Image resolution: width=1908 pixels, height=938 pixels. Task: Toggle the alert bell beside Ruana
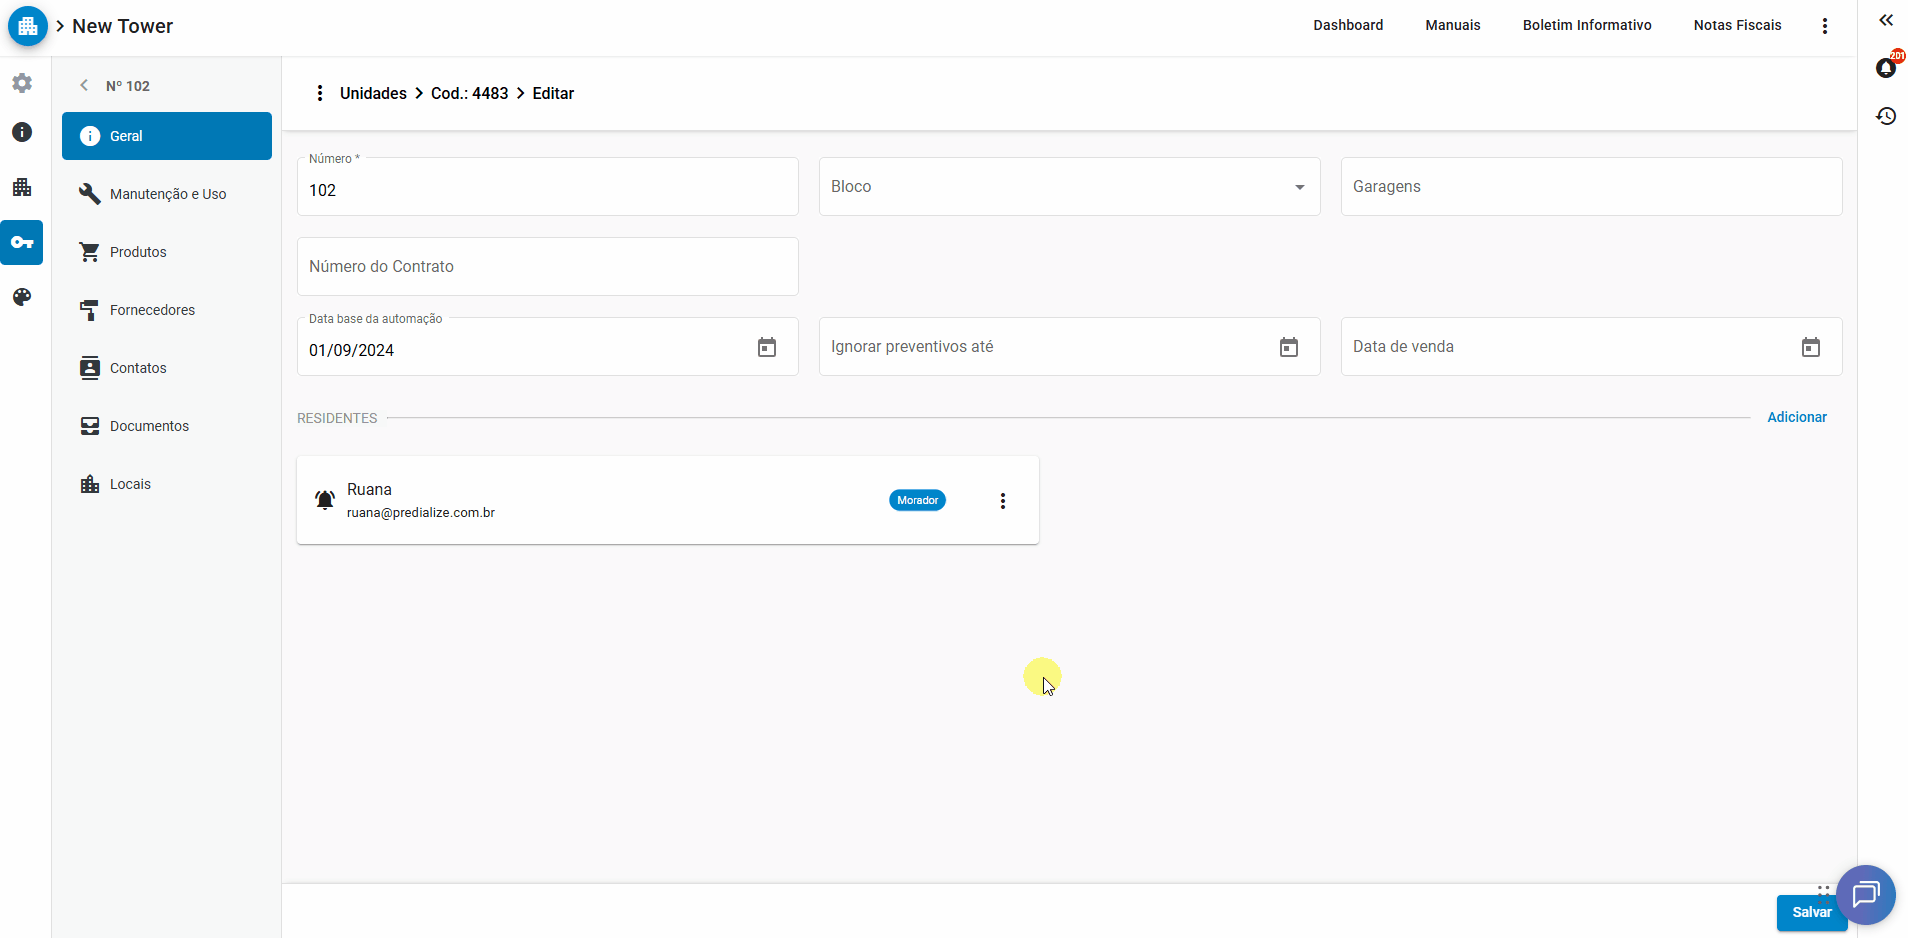coord(325,500)
